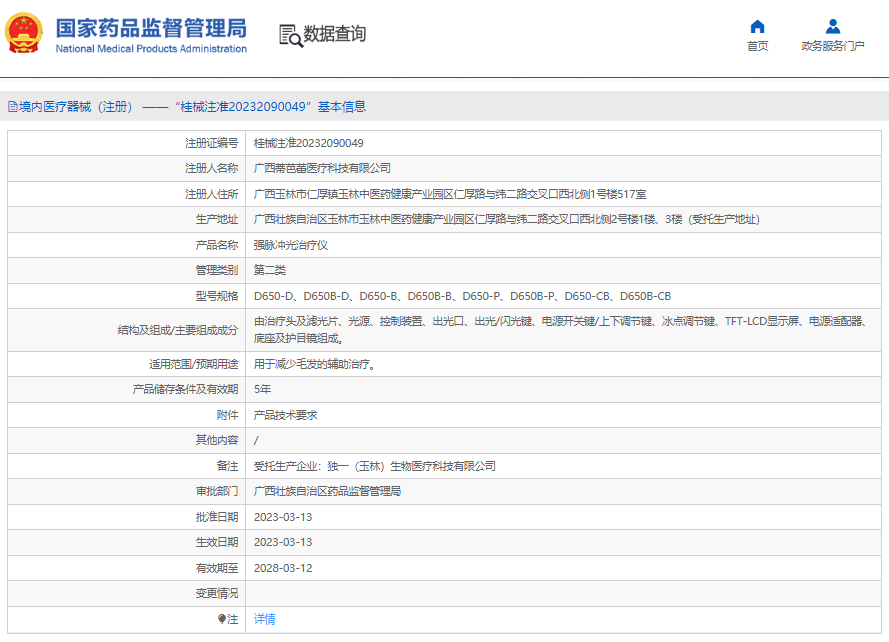
Task: Click the 变更情况 row label
Action: click(217, 593)
